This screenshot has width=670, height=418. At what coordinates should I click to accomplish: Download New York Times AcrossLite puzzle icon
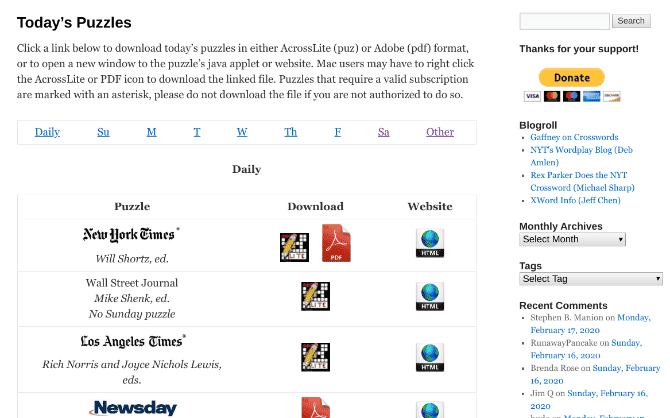294,247
